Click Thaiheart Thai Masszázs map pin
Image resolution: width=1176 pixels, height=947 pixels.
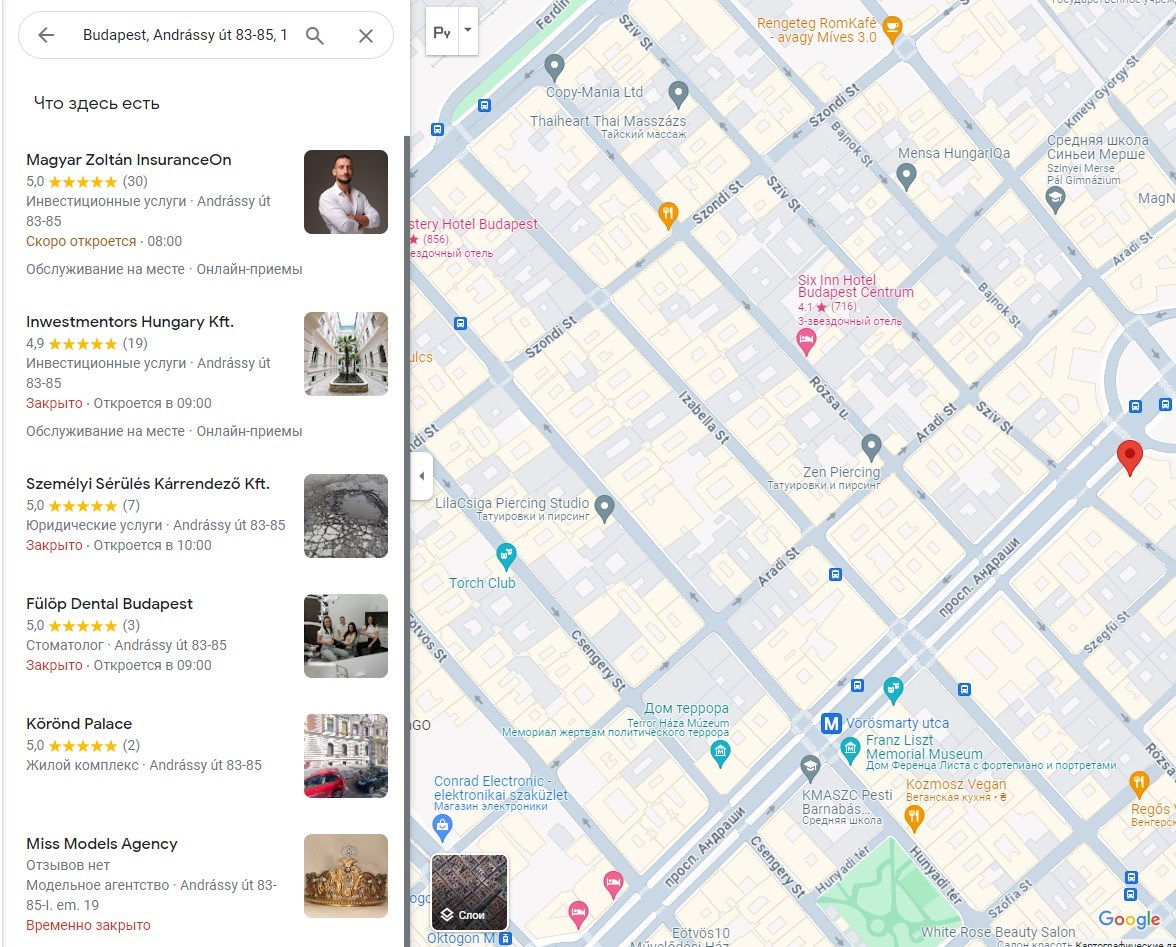pos(678,94)
